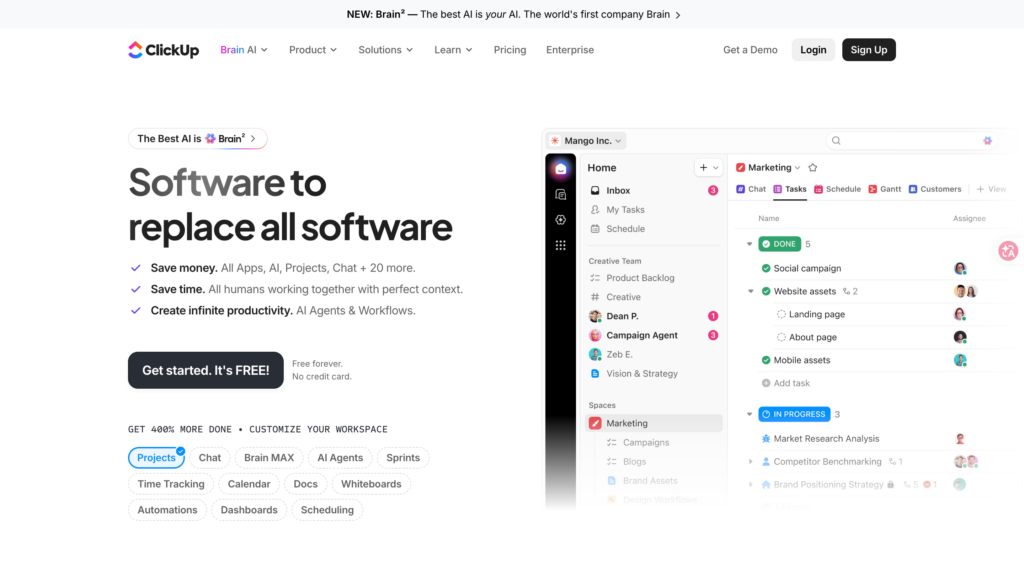Select the Projects feature pill
Image resolution: width=1024 pixels, height=577 pixels.
[x=156, y=458]
